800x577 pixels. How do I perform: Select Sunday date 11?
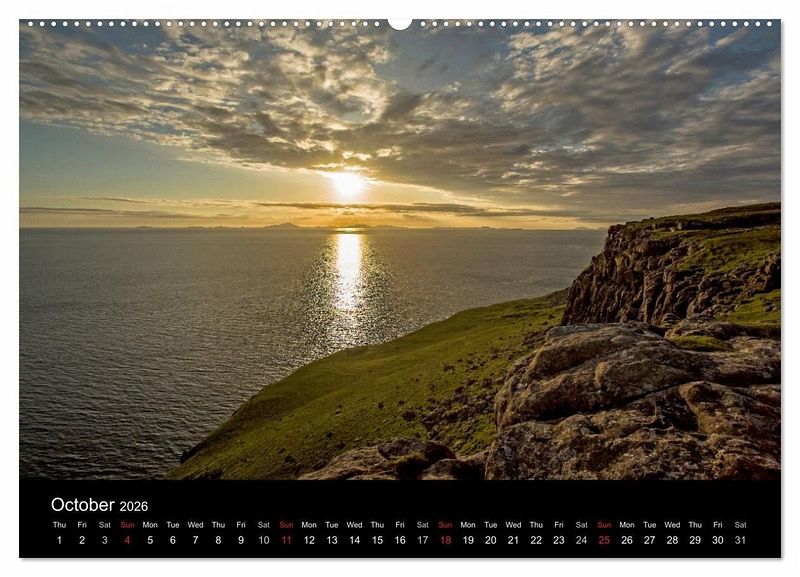pyautogui.click(x=286, y=540)
